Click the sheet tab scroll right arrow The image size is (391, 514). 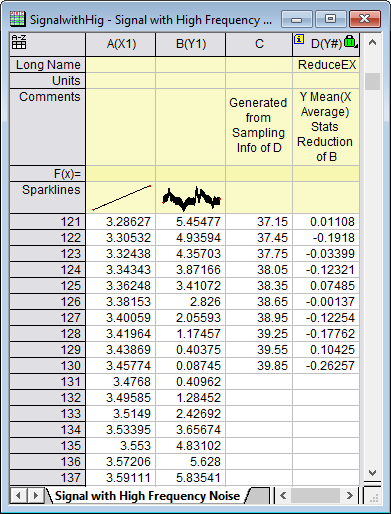35,496
